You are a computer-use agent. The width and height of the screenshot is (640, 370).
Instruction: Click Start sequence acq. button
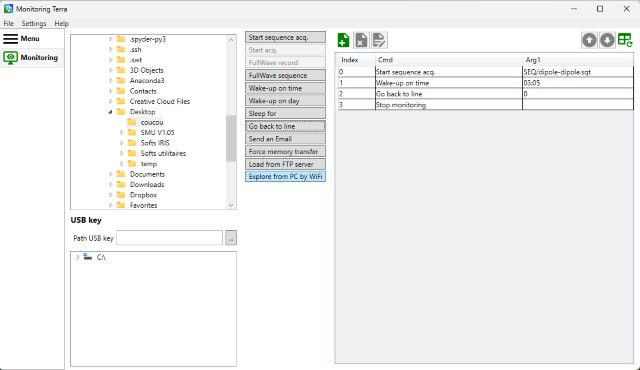click(285, 37)
